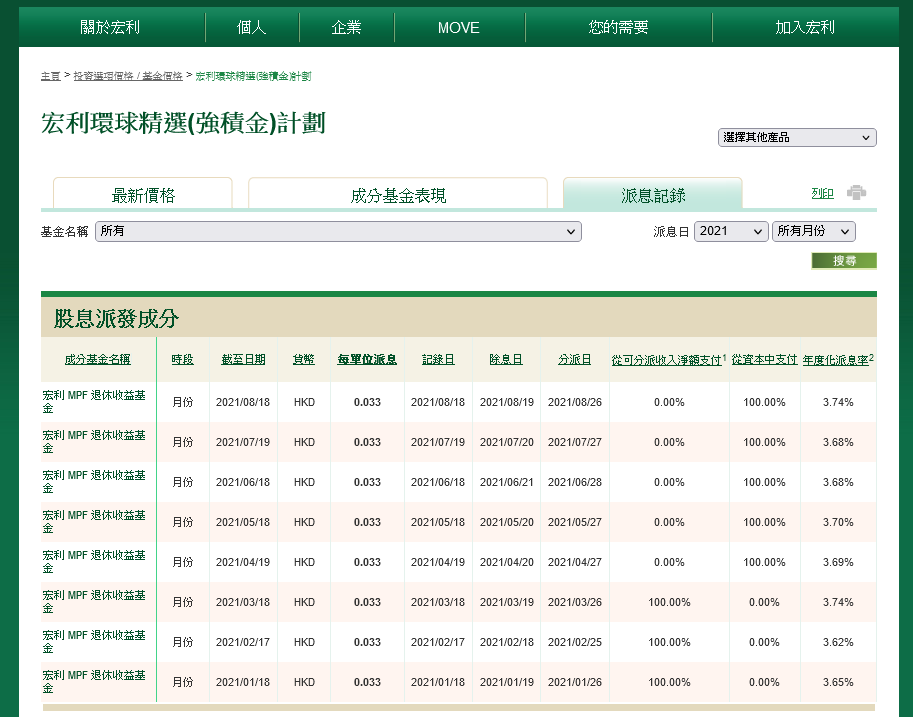The width and height of the screenshot is (913, 717).
Task: Expand the 基金名稱 fund name dropdown
Action: pyautogui.click(x=338, y=231)
